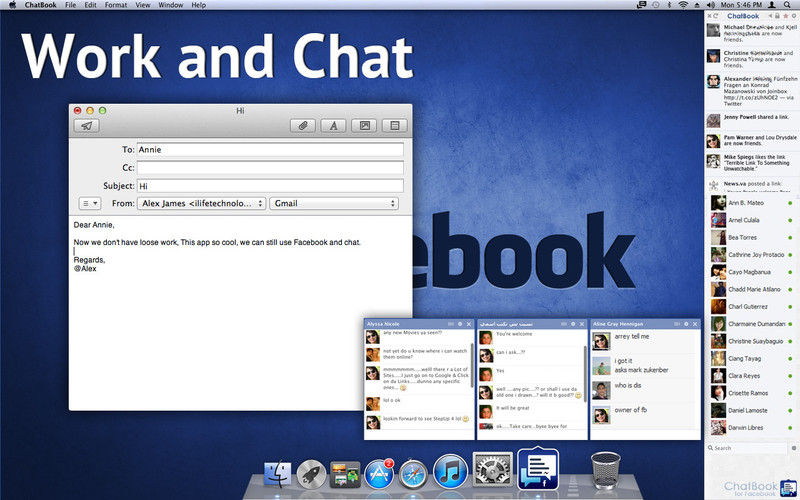Click the user account icon in menu bar
The image size is (800, 500).
coord(772,5)
